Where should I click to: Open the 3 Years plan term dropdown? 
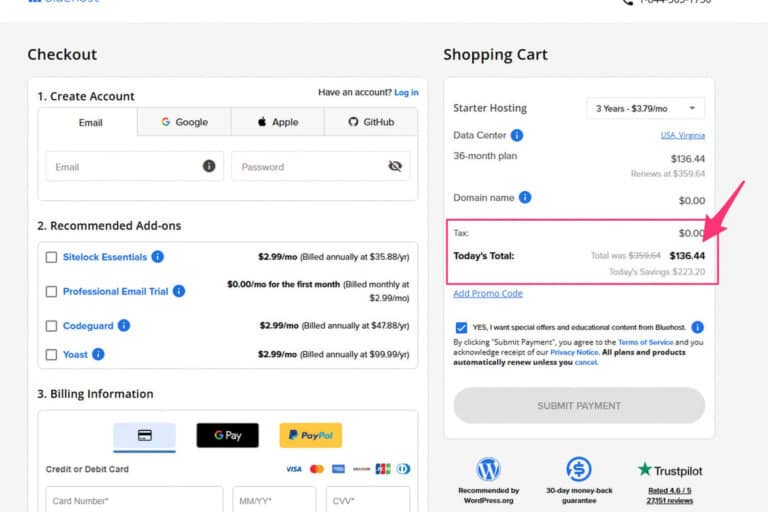(x=645, y=108)
